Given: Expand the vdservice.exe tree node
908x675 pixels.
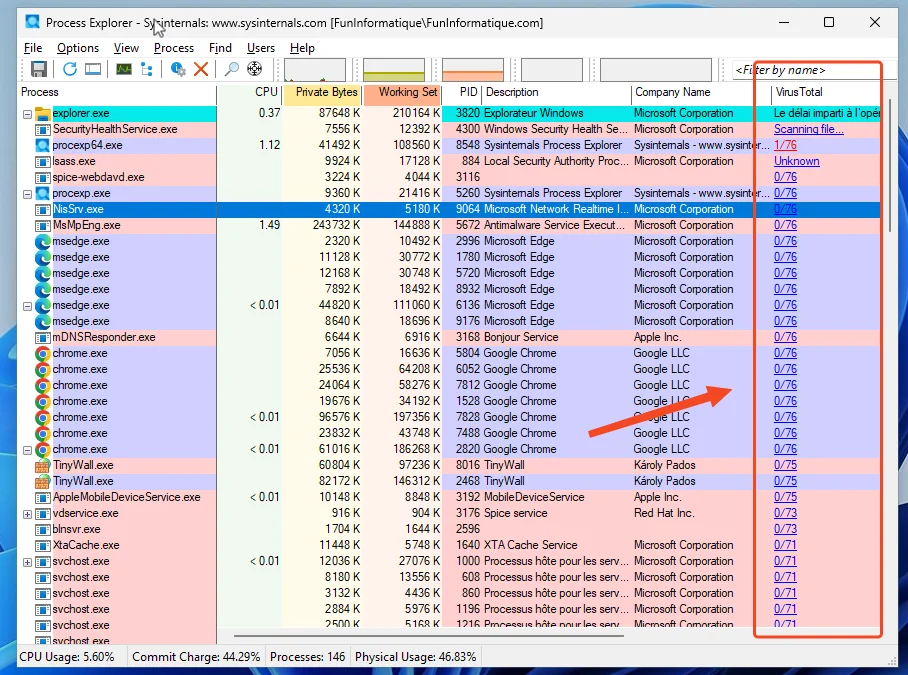Looking at the screenshot, I should (x=25, y=513).
